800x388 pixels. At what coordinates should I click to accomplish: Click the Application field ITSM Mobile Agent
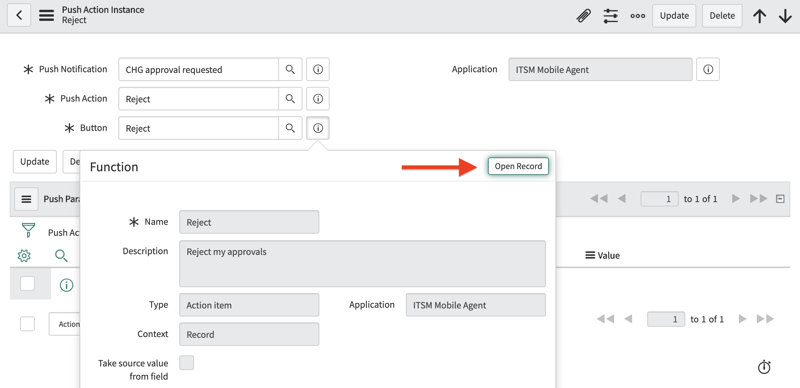coord(601,69)
